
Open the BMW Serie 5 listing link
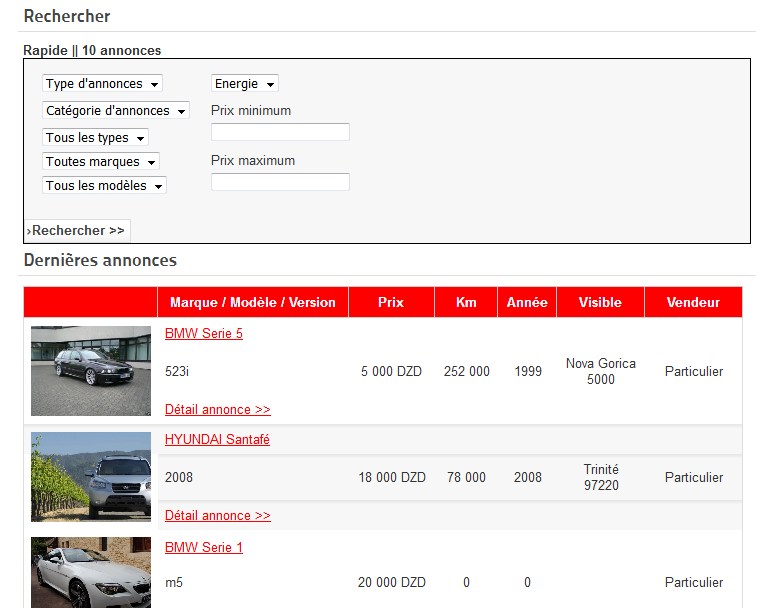pyautogui.click(x=204, y=334)
